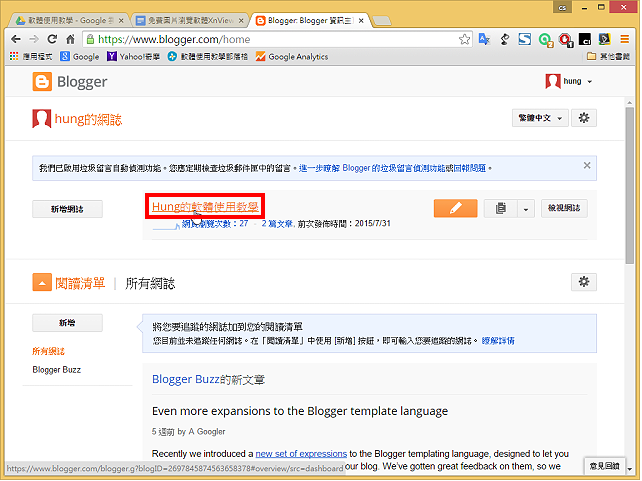Click the 新增網誌 button
The image size is (642, 481).
tap(68, 209)
